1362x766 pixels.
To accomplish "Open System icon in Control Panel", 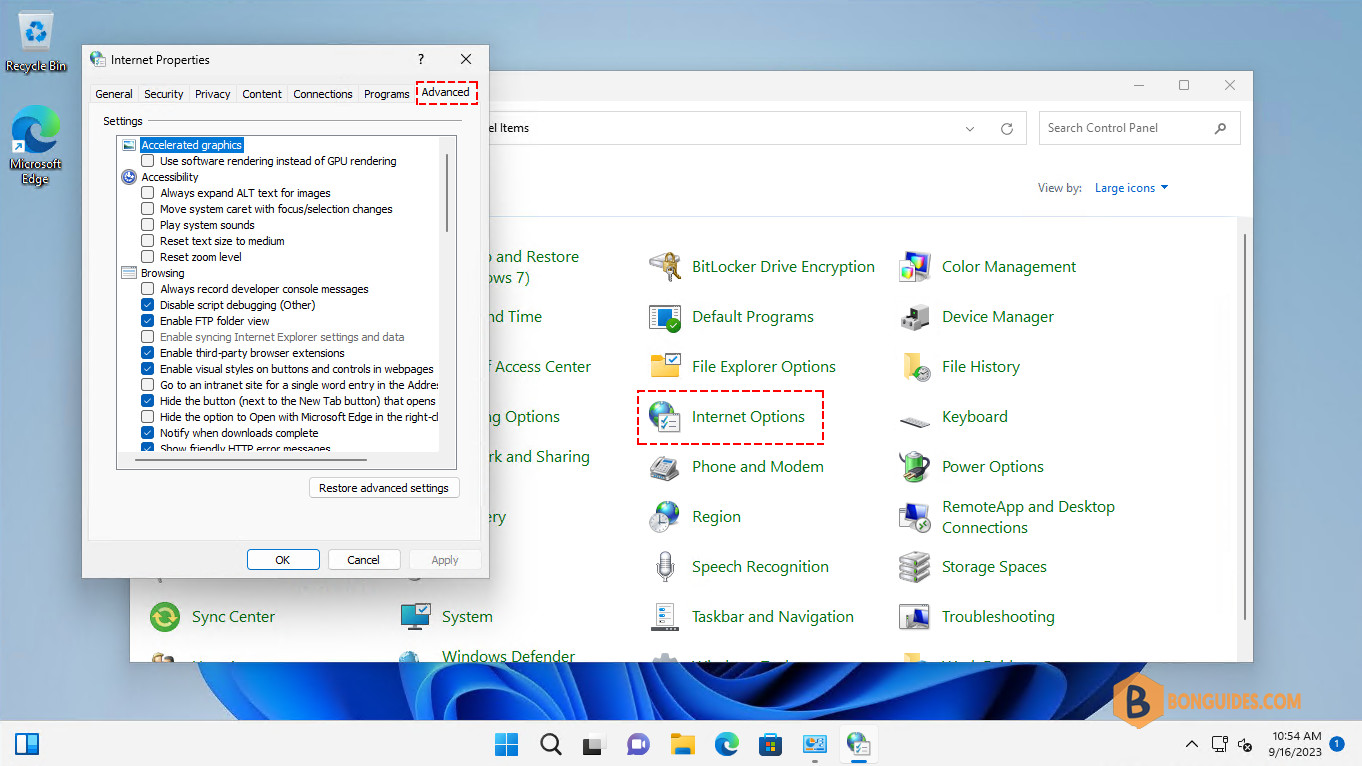I will [415, 617].
